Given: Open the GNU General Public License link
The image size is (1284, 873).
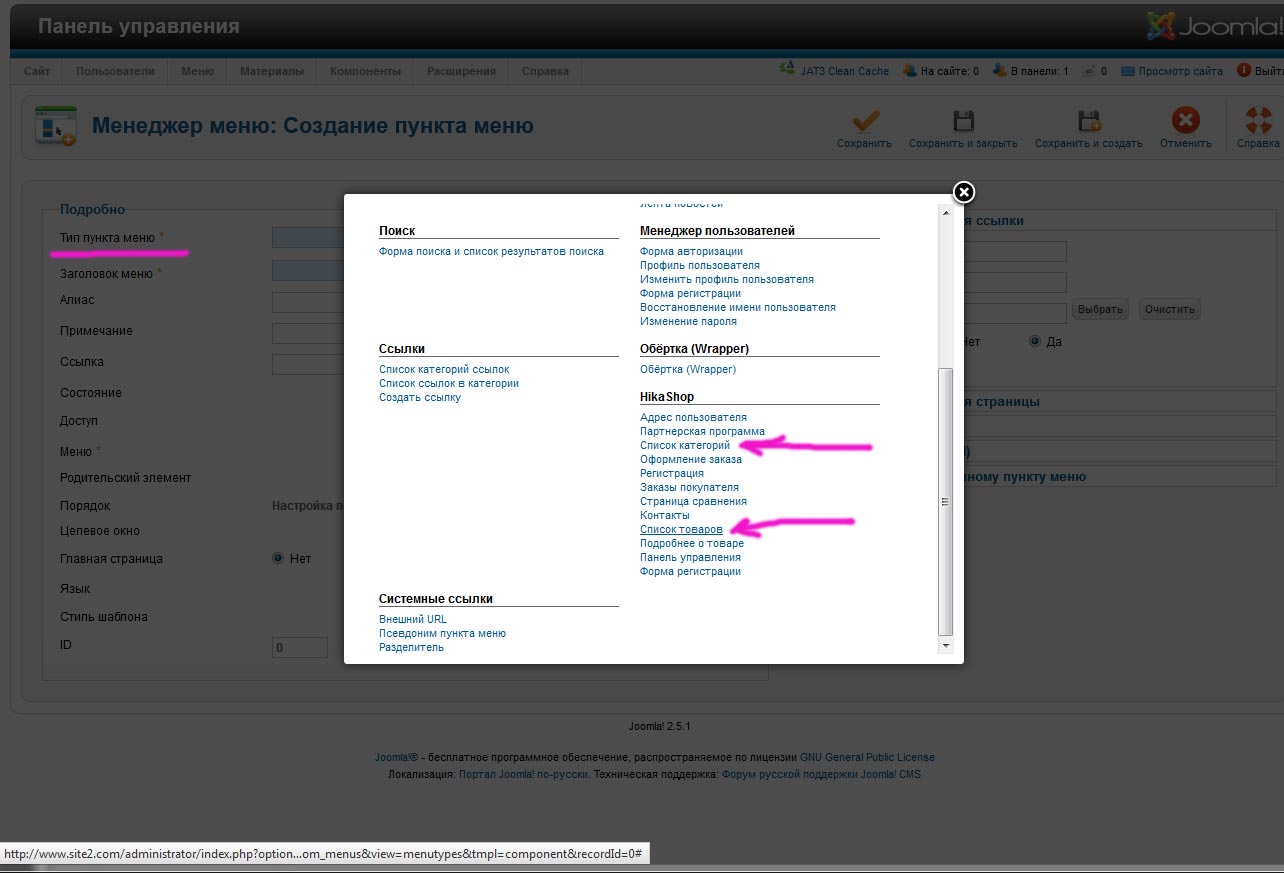Looking at the screenshot, I should pyautogui.click(x=867, y=757).
